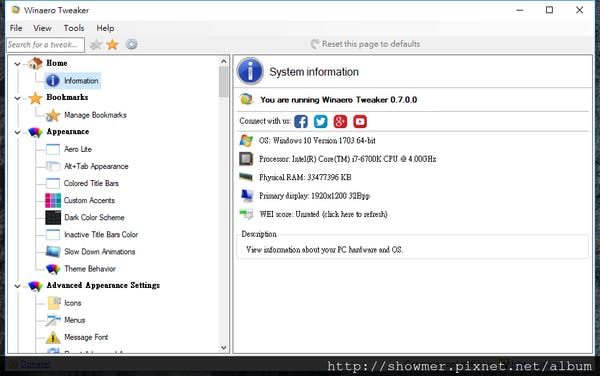Select Message Font label in tree
Image resolution: width=600 pixels, height=376 pixels.
click(x=86, y=337)
